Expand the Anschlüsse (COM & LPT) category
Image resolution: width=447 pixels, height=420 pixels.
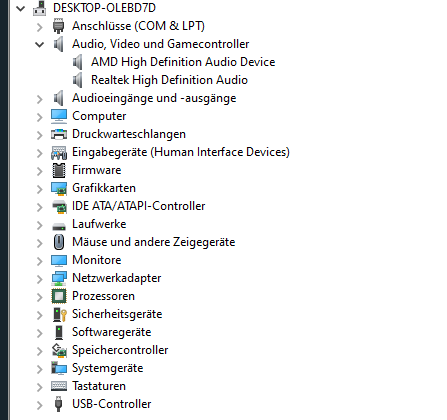point(40,27)
